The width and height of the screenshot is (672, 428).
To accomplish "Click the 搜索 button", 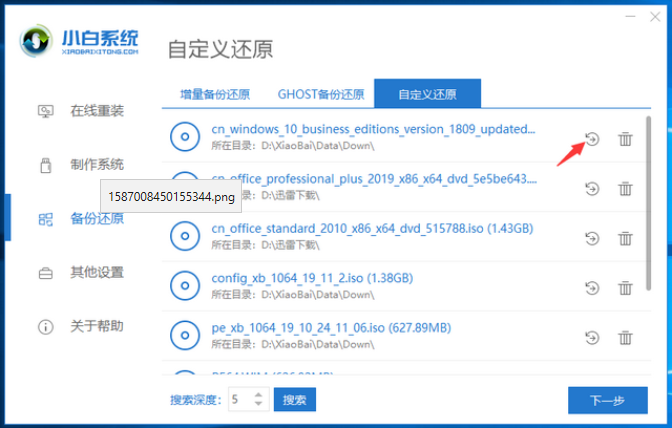I will point(294,400).
